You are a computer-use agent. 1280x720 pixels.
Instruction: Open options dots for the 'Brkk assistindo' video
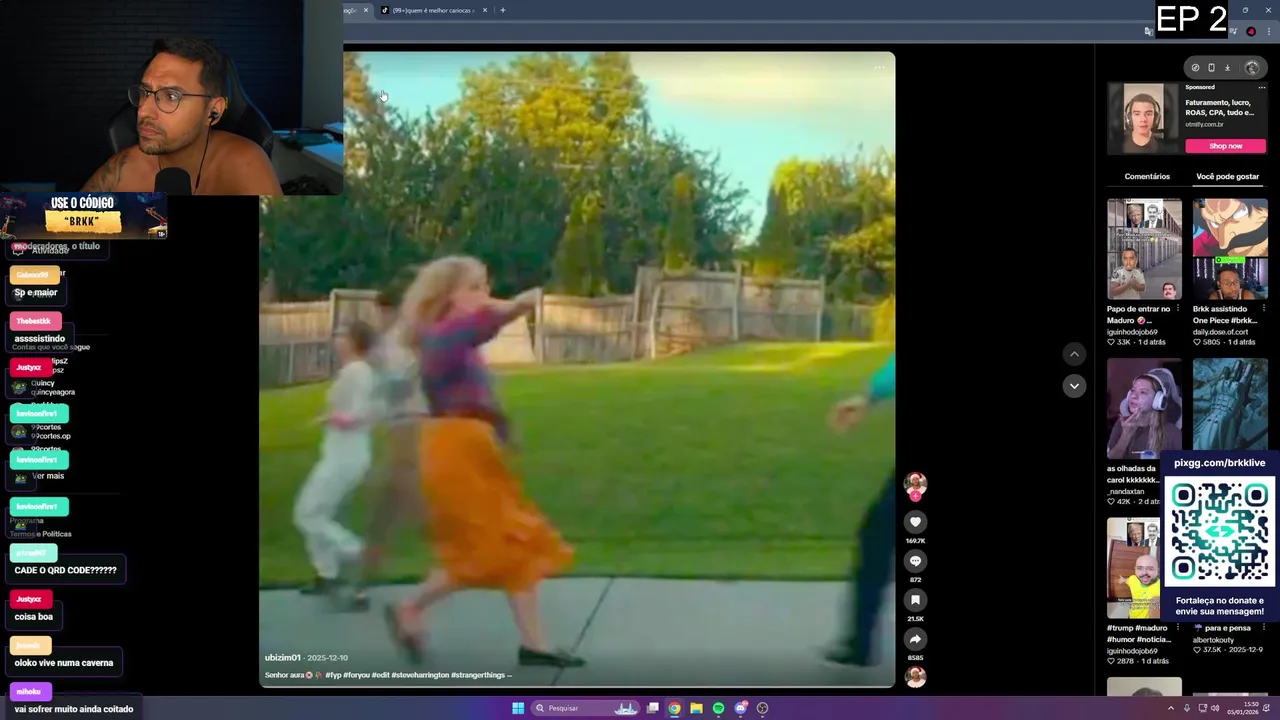tap(1266, 309)
